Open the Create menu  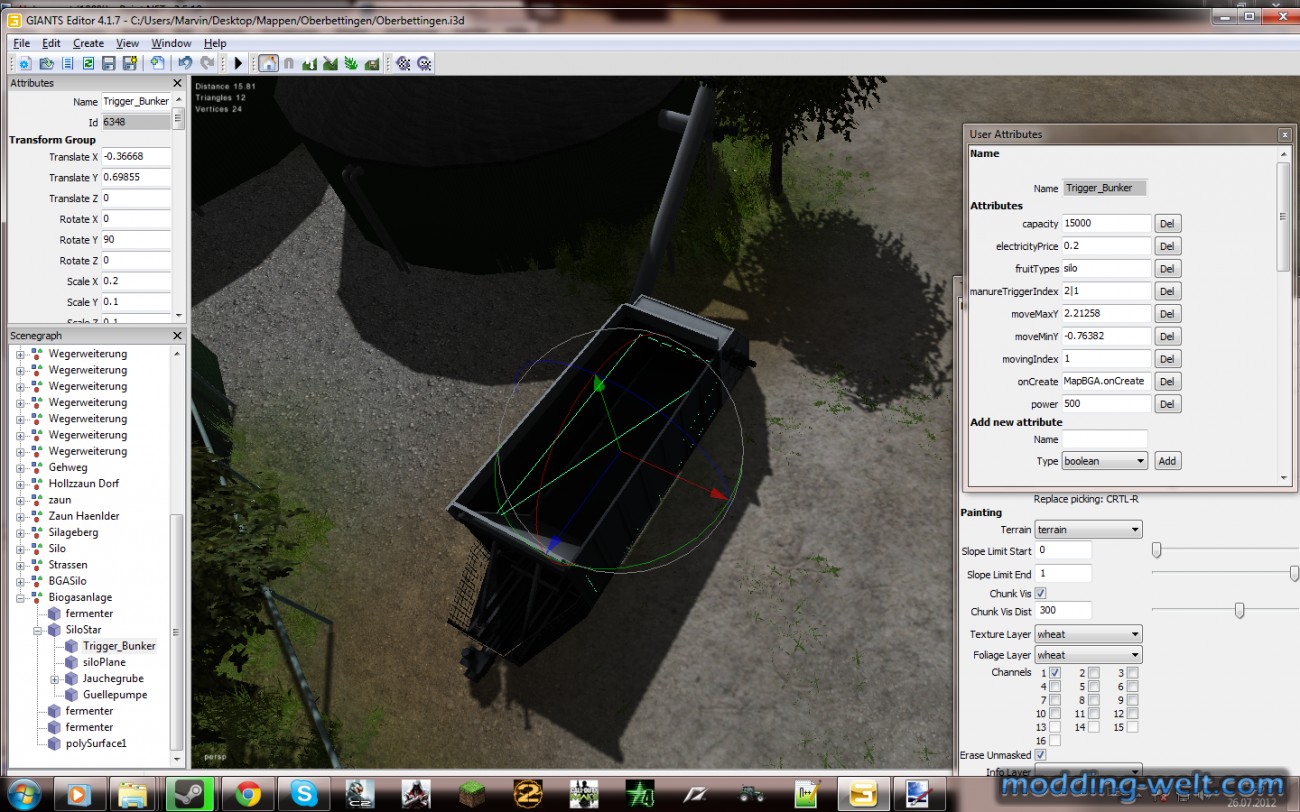pos(88,43)
